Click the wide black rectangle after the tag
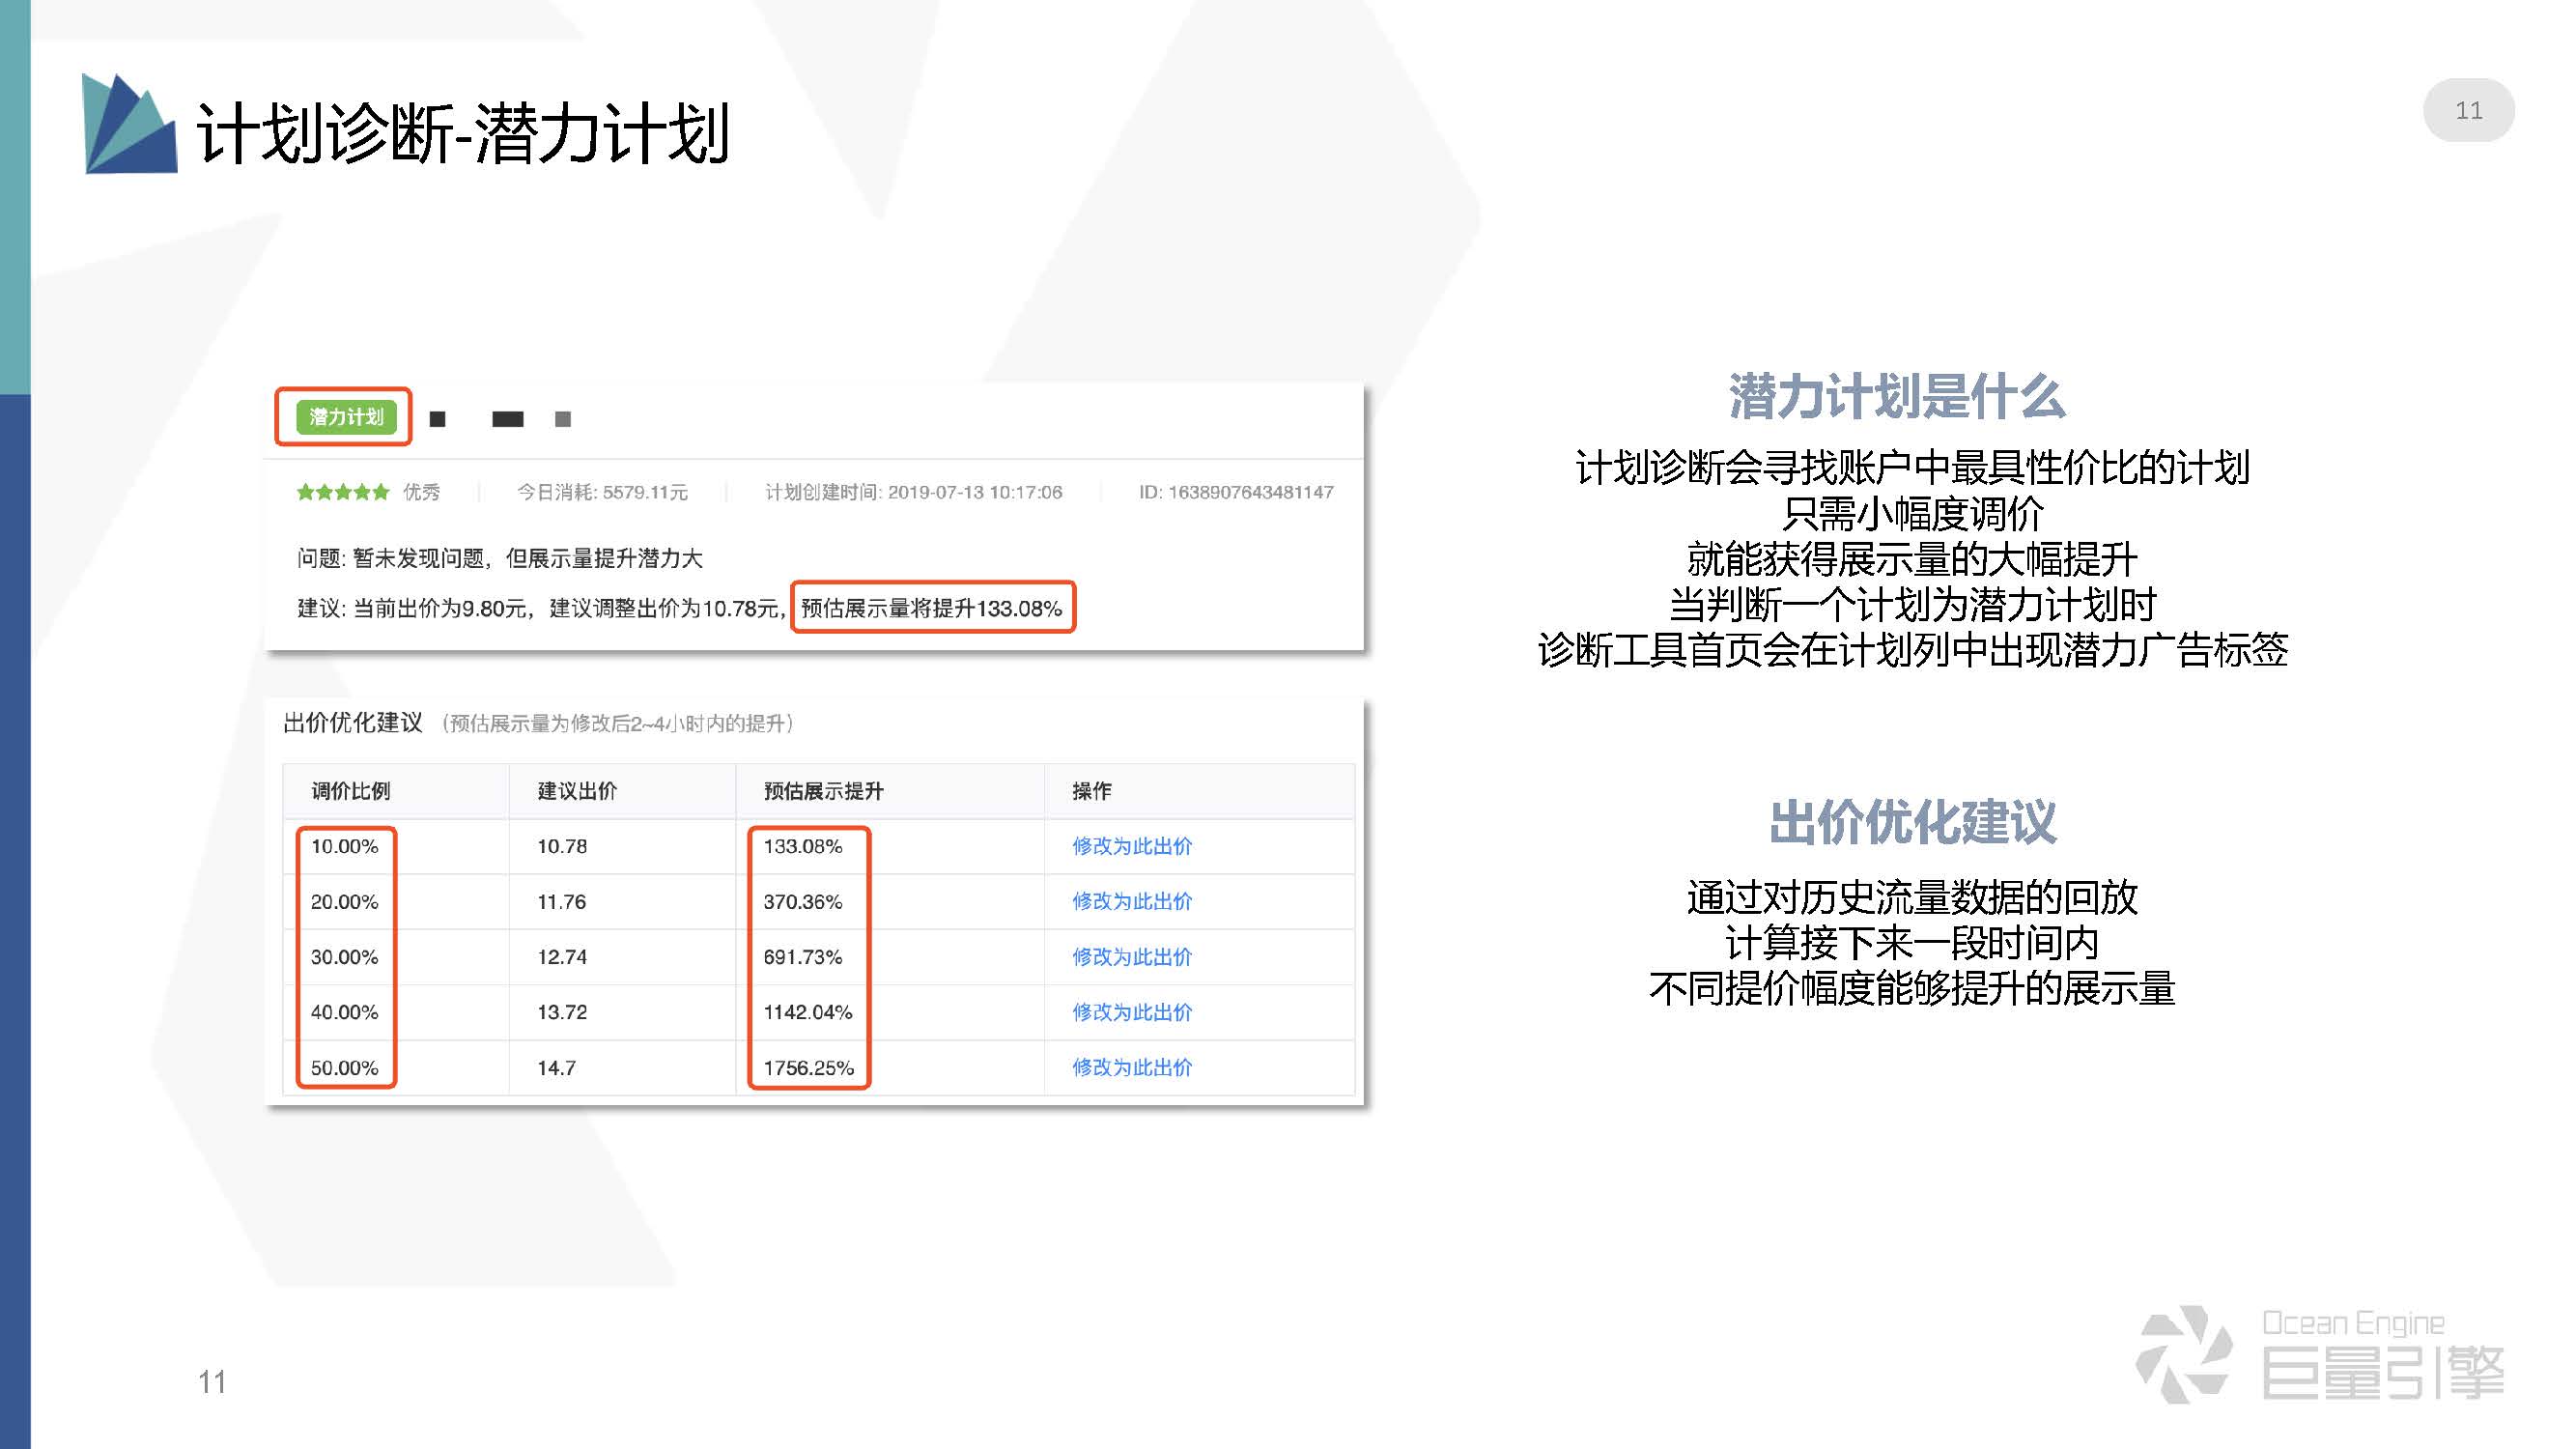Viewport: 2576px width, 1449px height. coord(507,419)
